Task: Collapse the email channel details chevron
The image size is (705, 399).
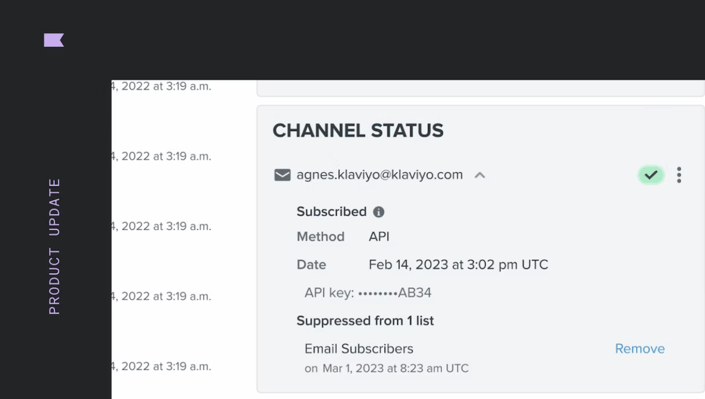Action: click(x=480, y=175)
